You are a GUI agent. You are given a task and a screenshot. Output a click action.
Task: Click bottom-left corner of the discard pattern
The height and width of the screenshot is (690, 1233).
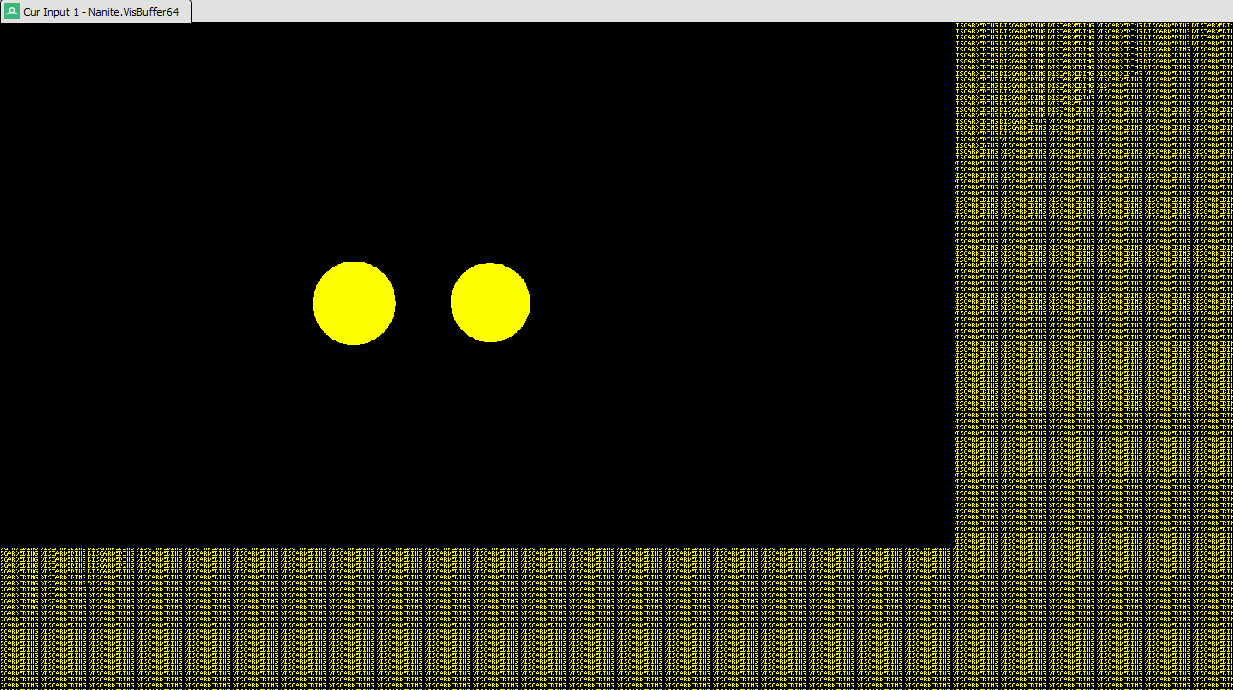[x=3, y=686]
